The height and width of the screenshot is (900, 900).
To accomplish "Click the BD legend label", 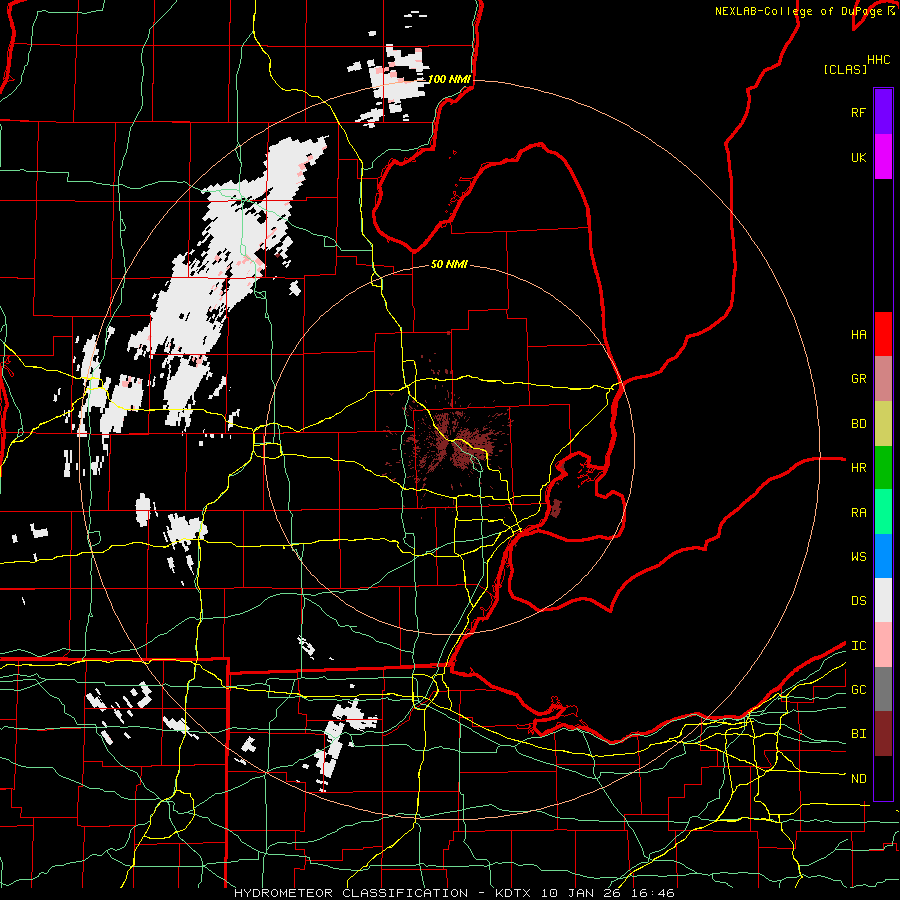I will pos(858,424).
